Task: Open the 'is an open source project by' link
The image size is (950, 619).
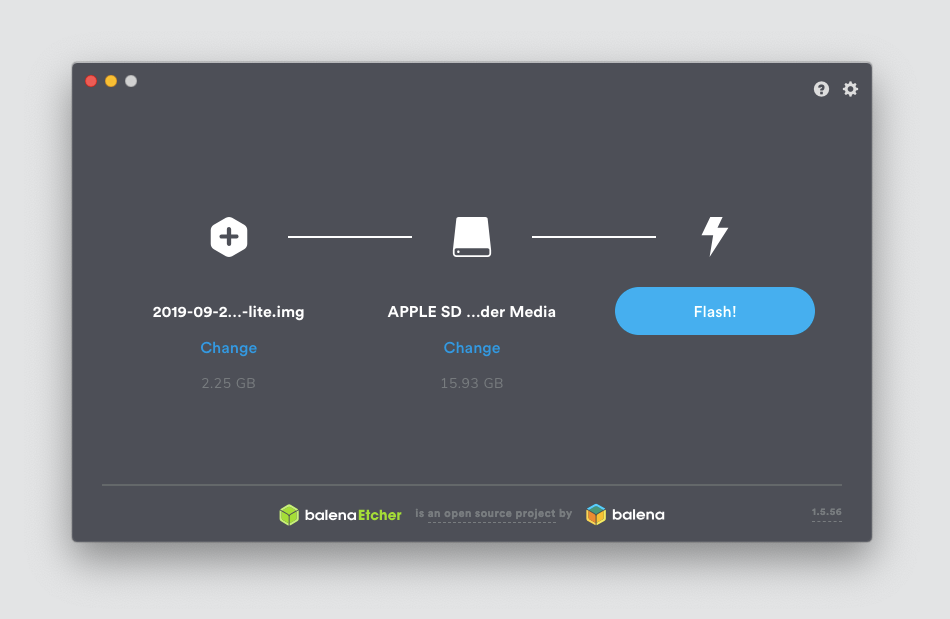Action: tap(493, 514)
